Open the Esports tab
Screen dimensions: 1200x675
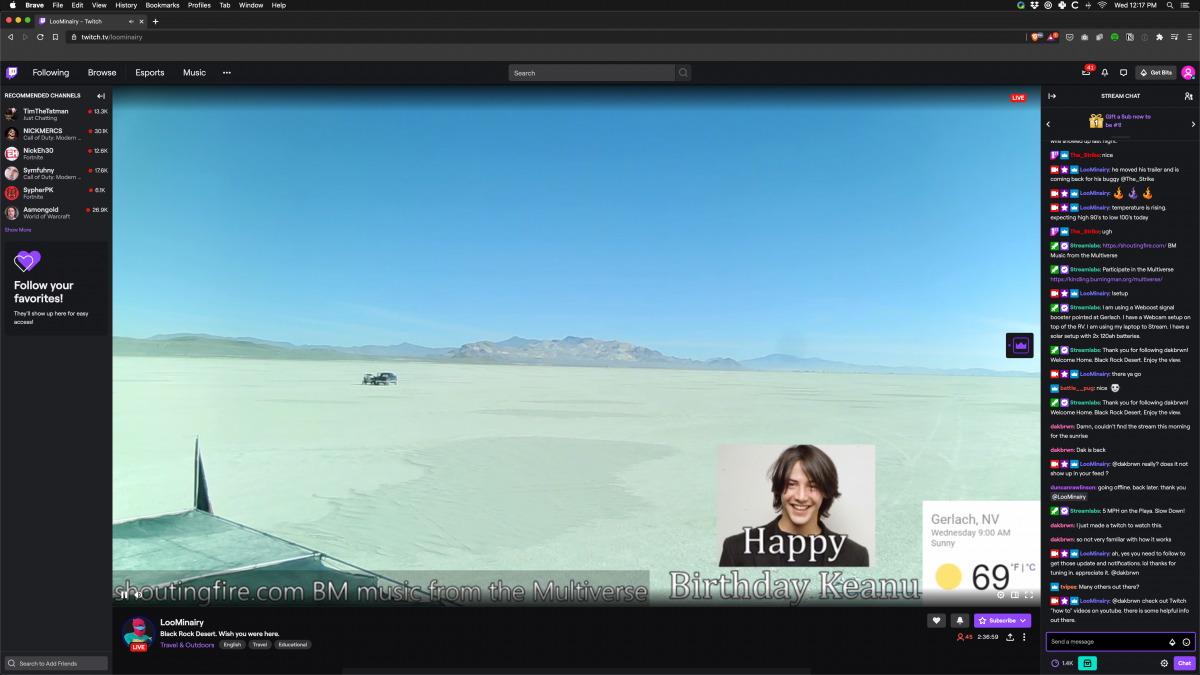[x=150, y=72]
